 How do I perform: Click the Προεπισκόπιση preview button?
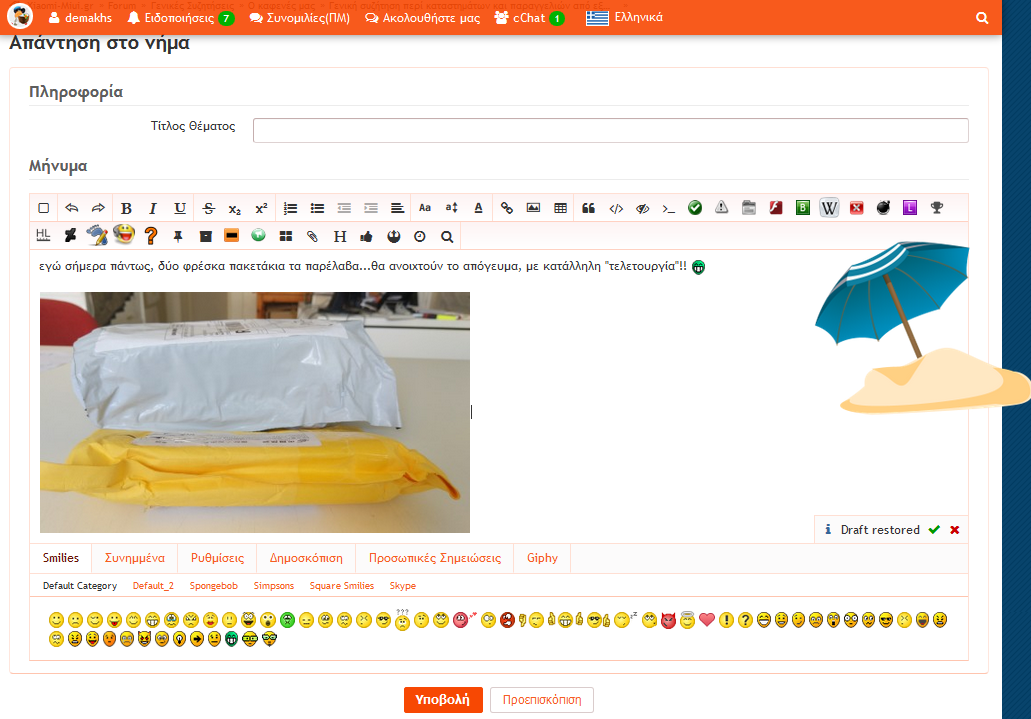(542, 700)
